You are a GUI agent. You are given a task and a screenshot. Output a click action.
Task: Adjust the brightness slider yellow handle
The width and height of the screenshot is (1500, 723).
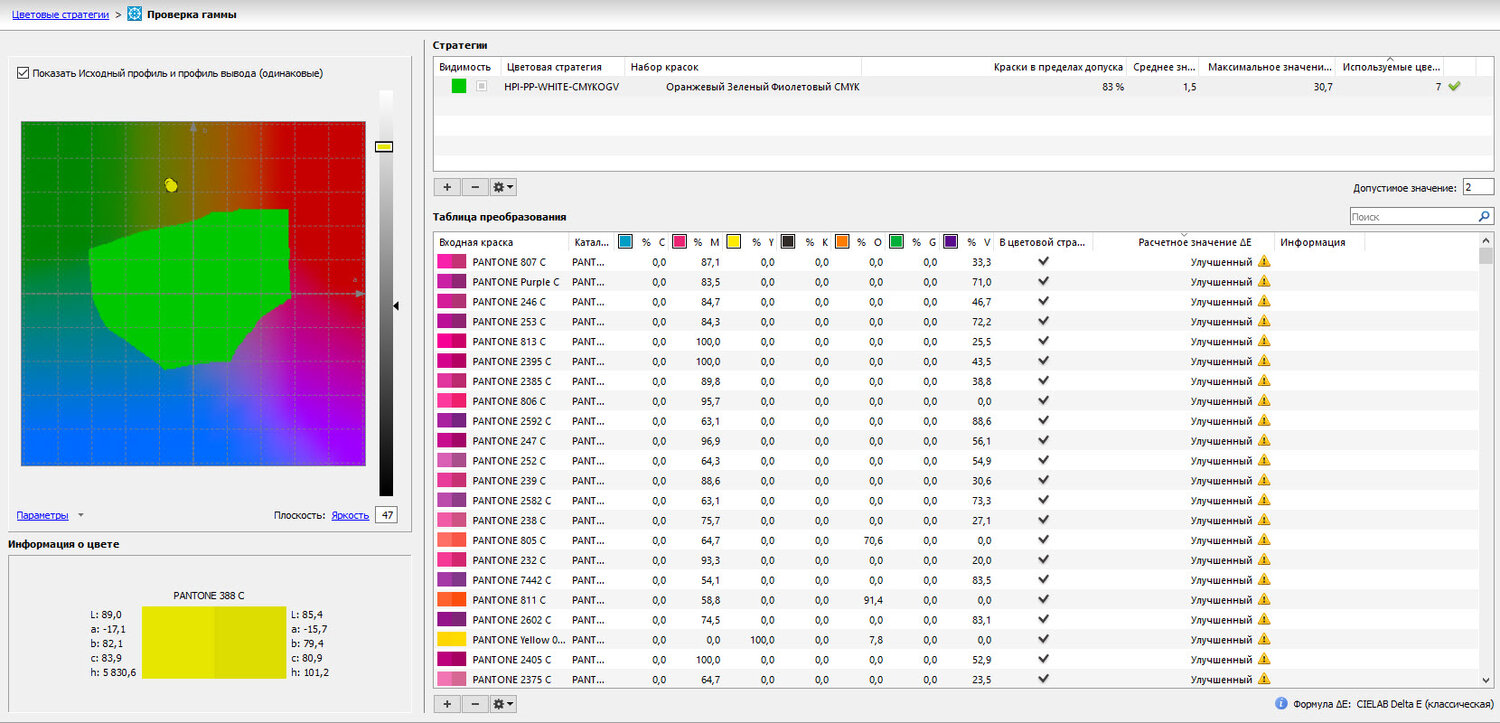click(384, 147)
